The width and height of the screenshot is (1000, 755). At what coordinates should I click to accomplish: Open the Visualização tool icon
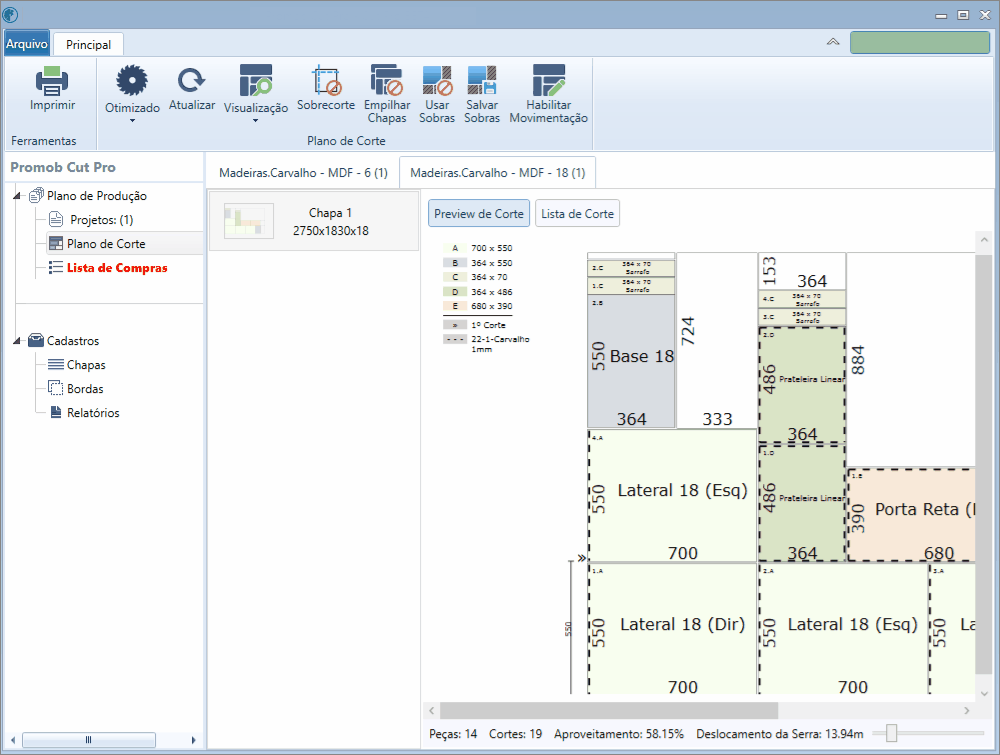click(256, 80)
